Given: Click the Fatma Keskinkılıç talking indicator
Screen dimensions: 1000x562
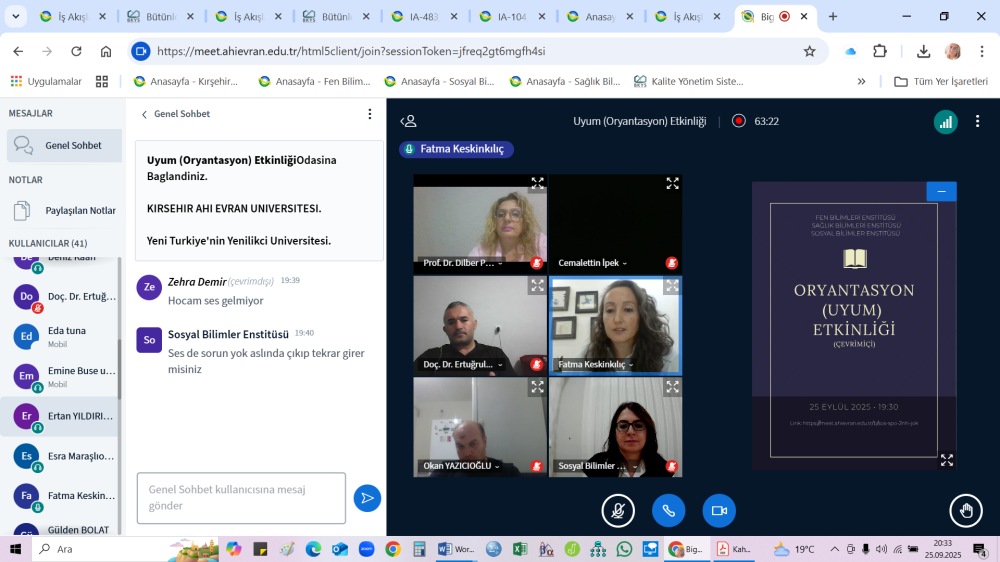Looking at the screenshot, I should point(457,149).
